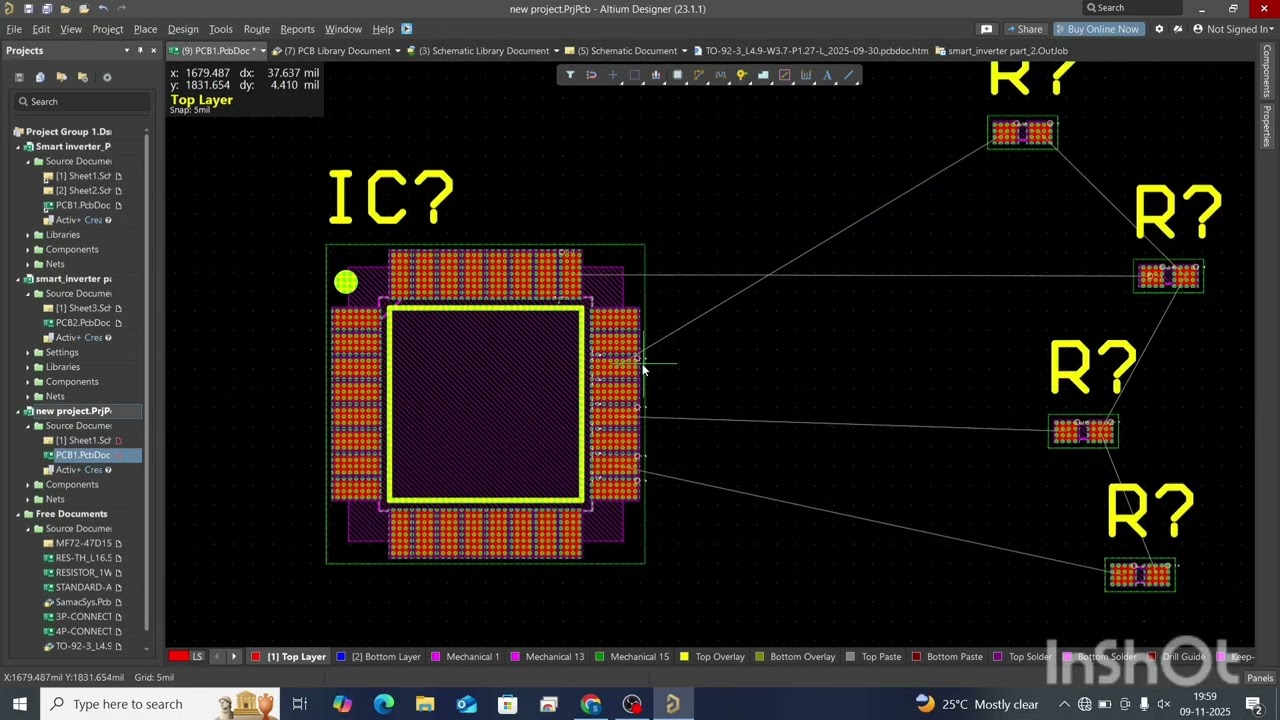Open smart_inverter part_2.OutJob tab
The height and width of the screenshot is (720, 1280).
(x=1001, y=50)
